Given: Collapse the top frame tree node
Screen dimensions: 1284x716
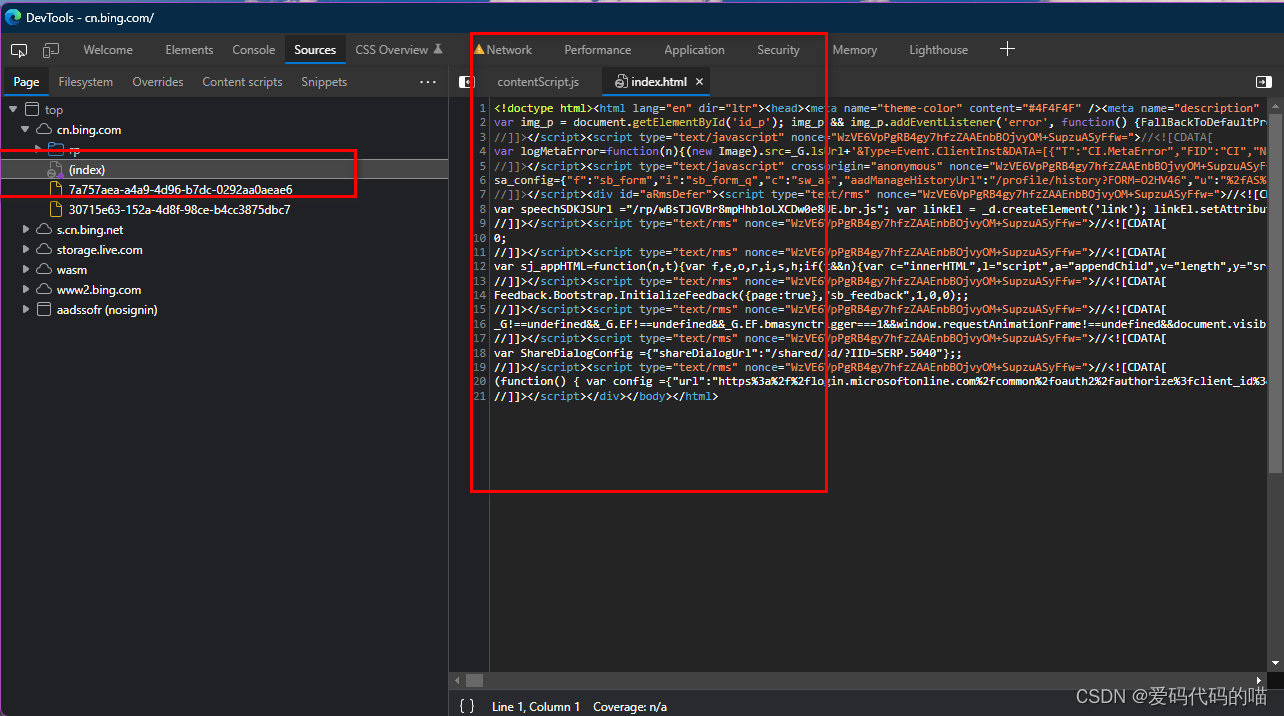Looking at the screenshot, I should 13,110.
